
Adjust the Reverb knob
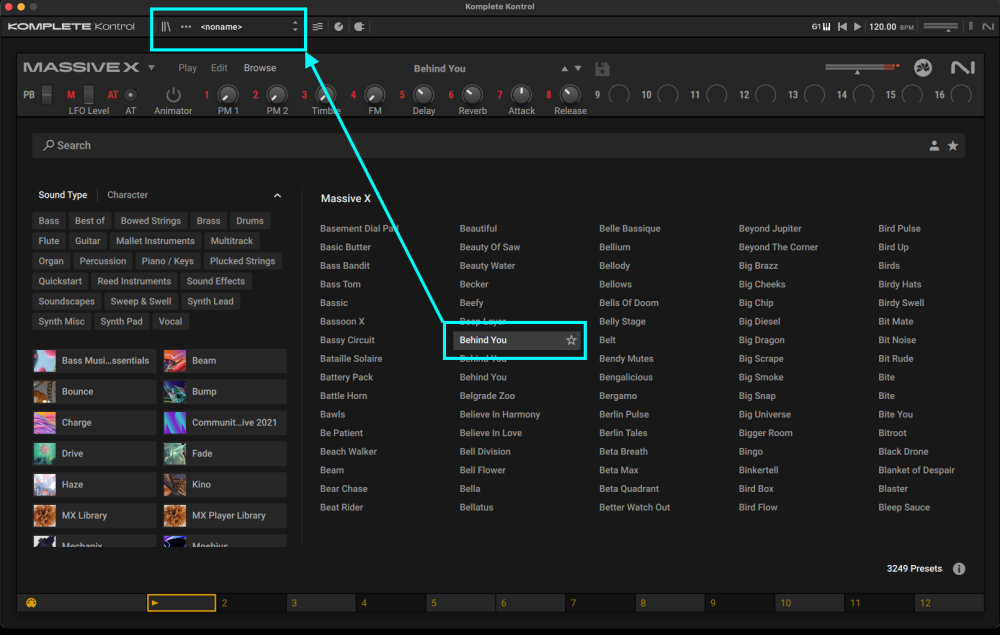[472, 95]
